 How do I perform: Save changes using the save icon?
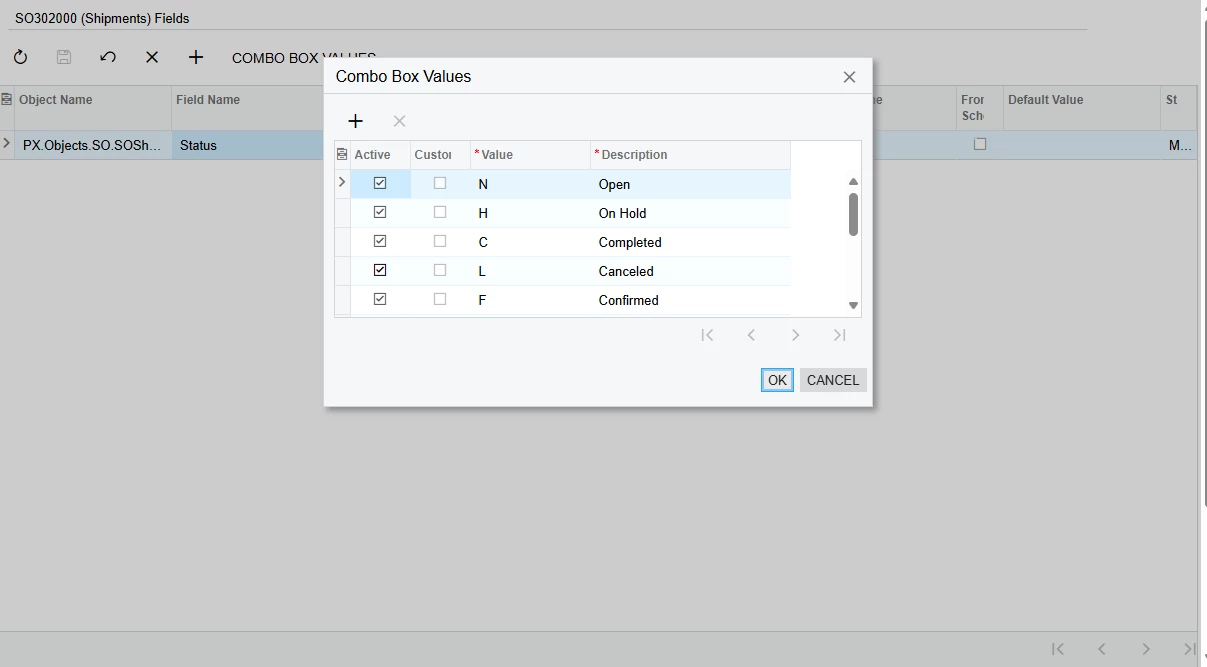click(63, 57)
